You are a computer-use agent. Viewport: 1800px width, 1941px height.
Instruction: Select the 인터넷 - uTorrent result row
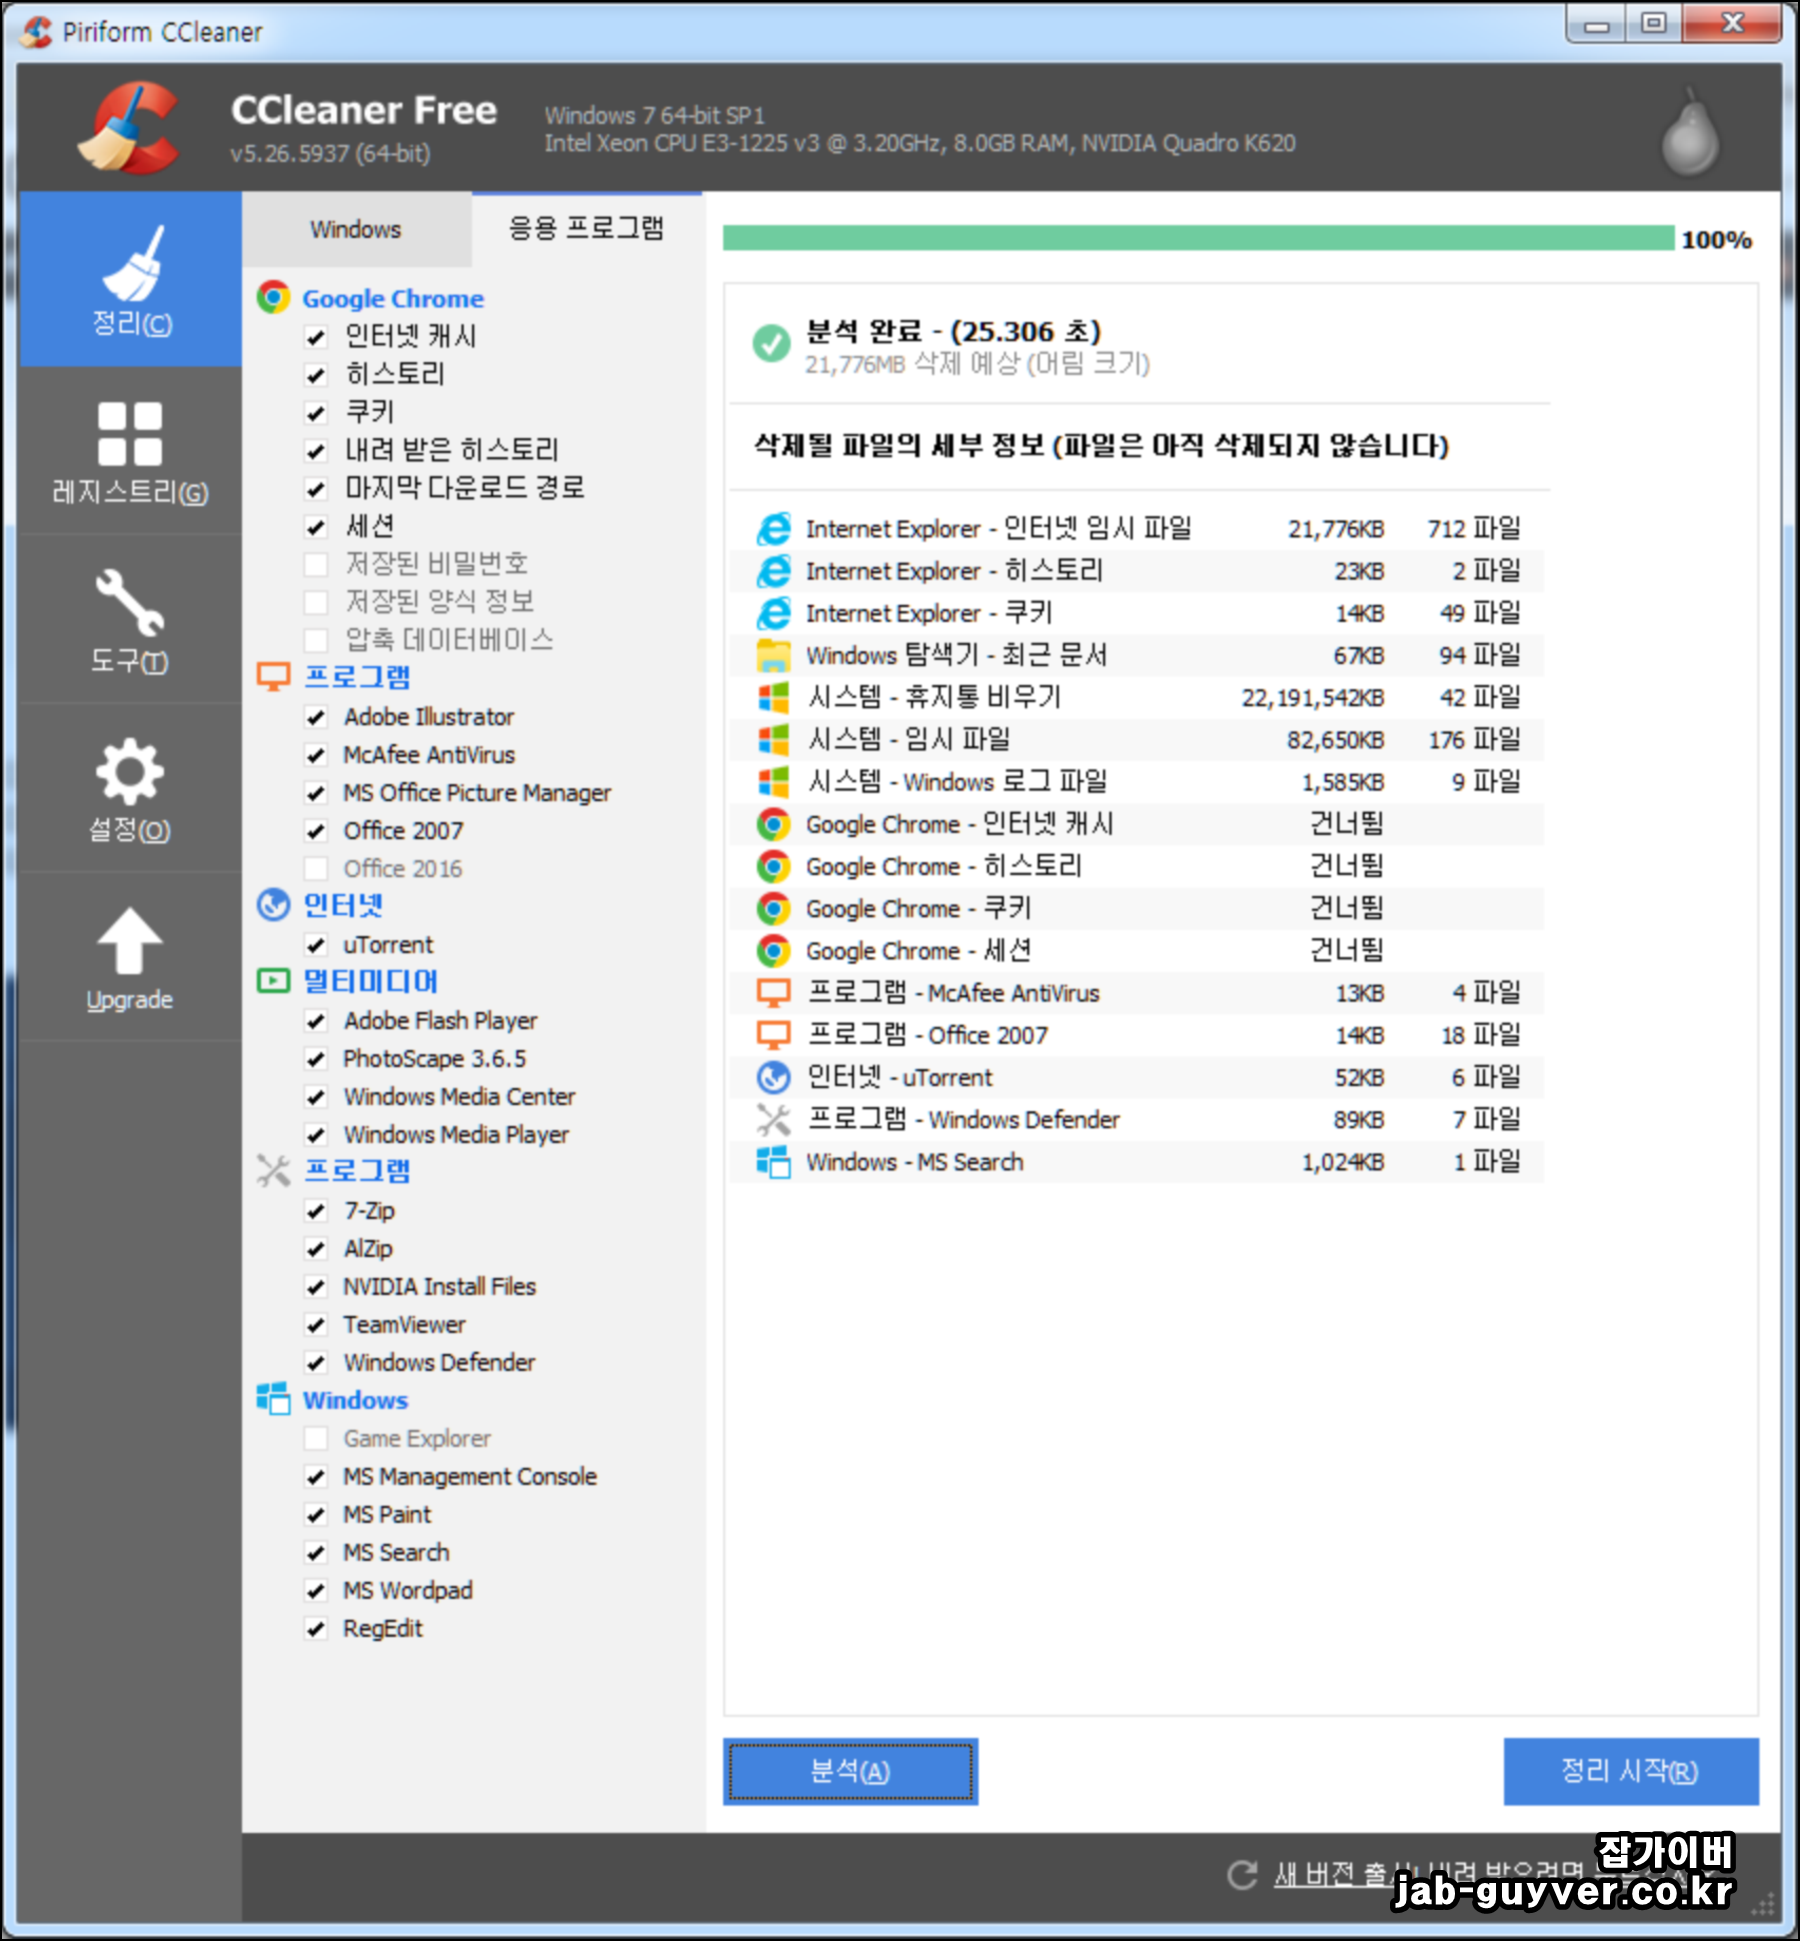[x=1137, y=1077]
